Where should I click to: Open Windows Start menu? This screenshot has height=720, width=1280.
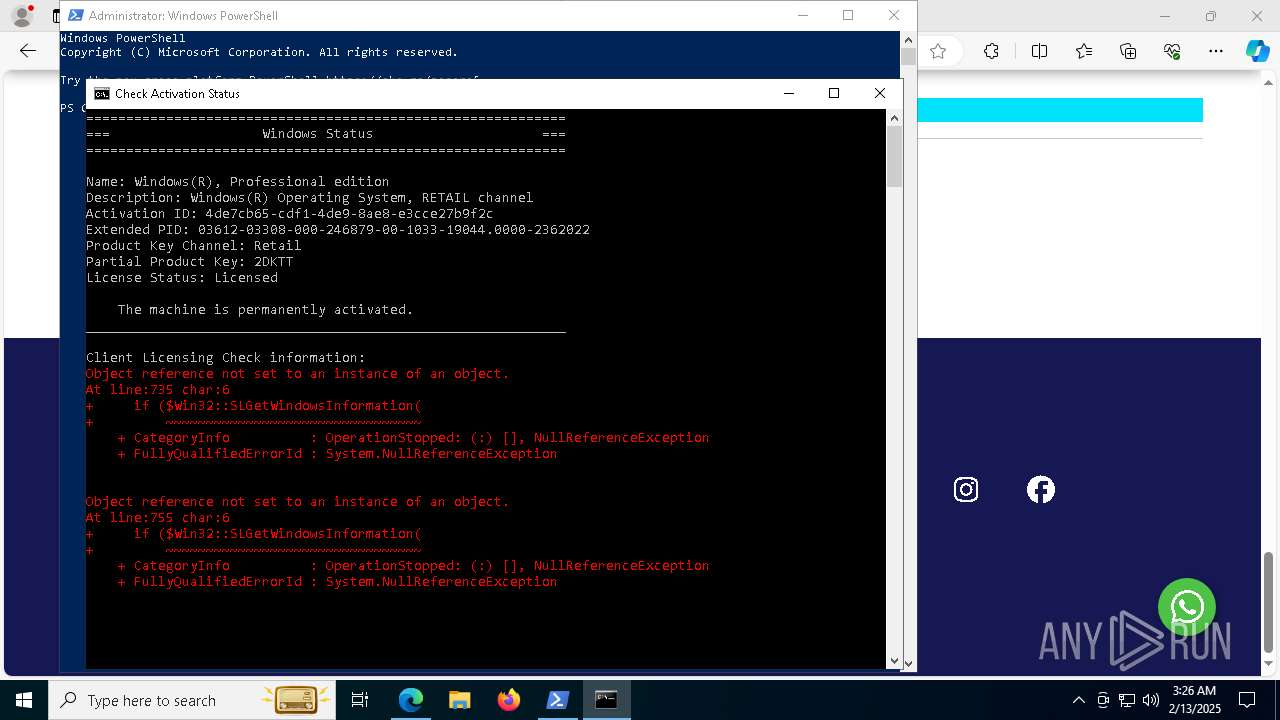point(24,700)
